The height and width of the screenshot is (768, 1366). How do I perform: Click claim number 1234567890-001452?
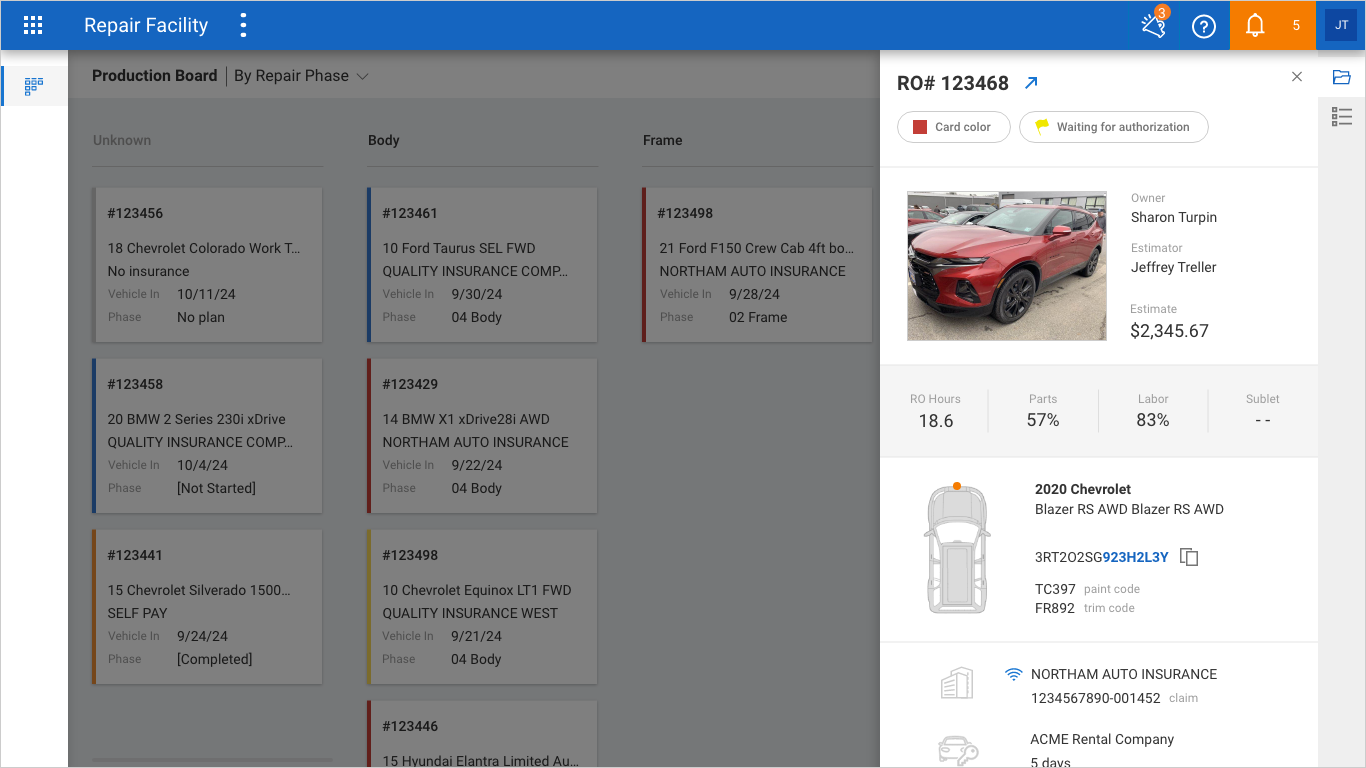click(x=1096, y=698)
